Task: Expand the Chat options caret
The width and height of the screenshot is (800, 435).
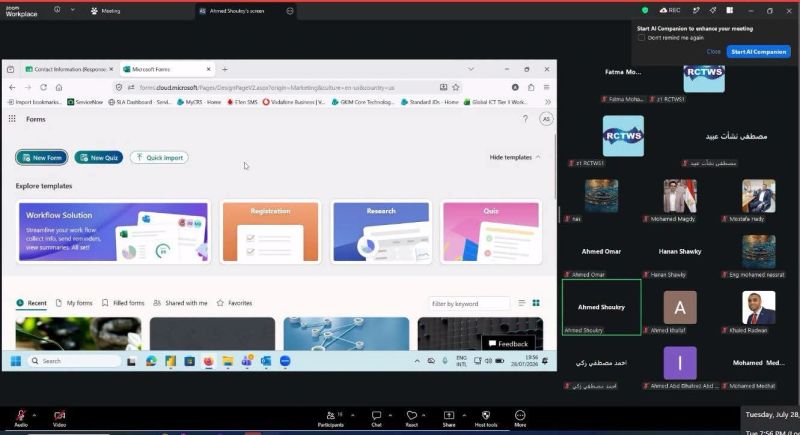Action: (390, 415)
